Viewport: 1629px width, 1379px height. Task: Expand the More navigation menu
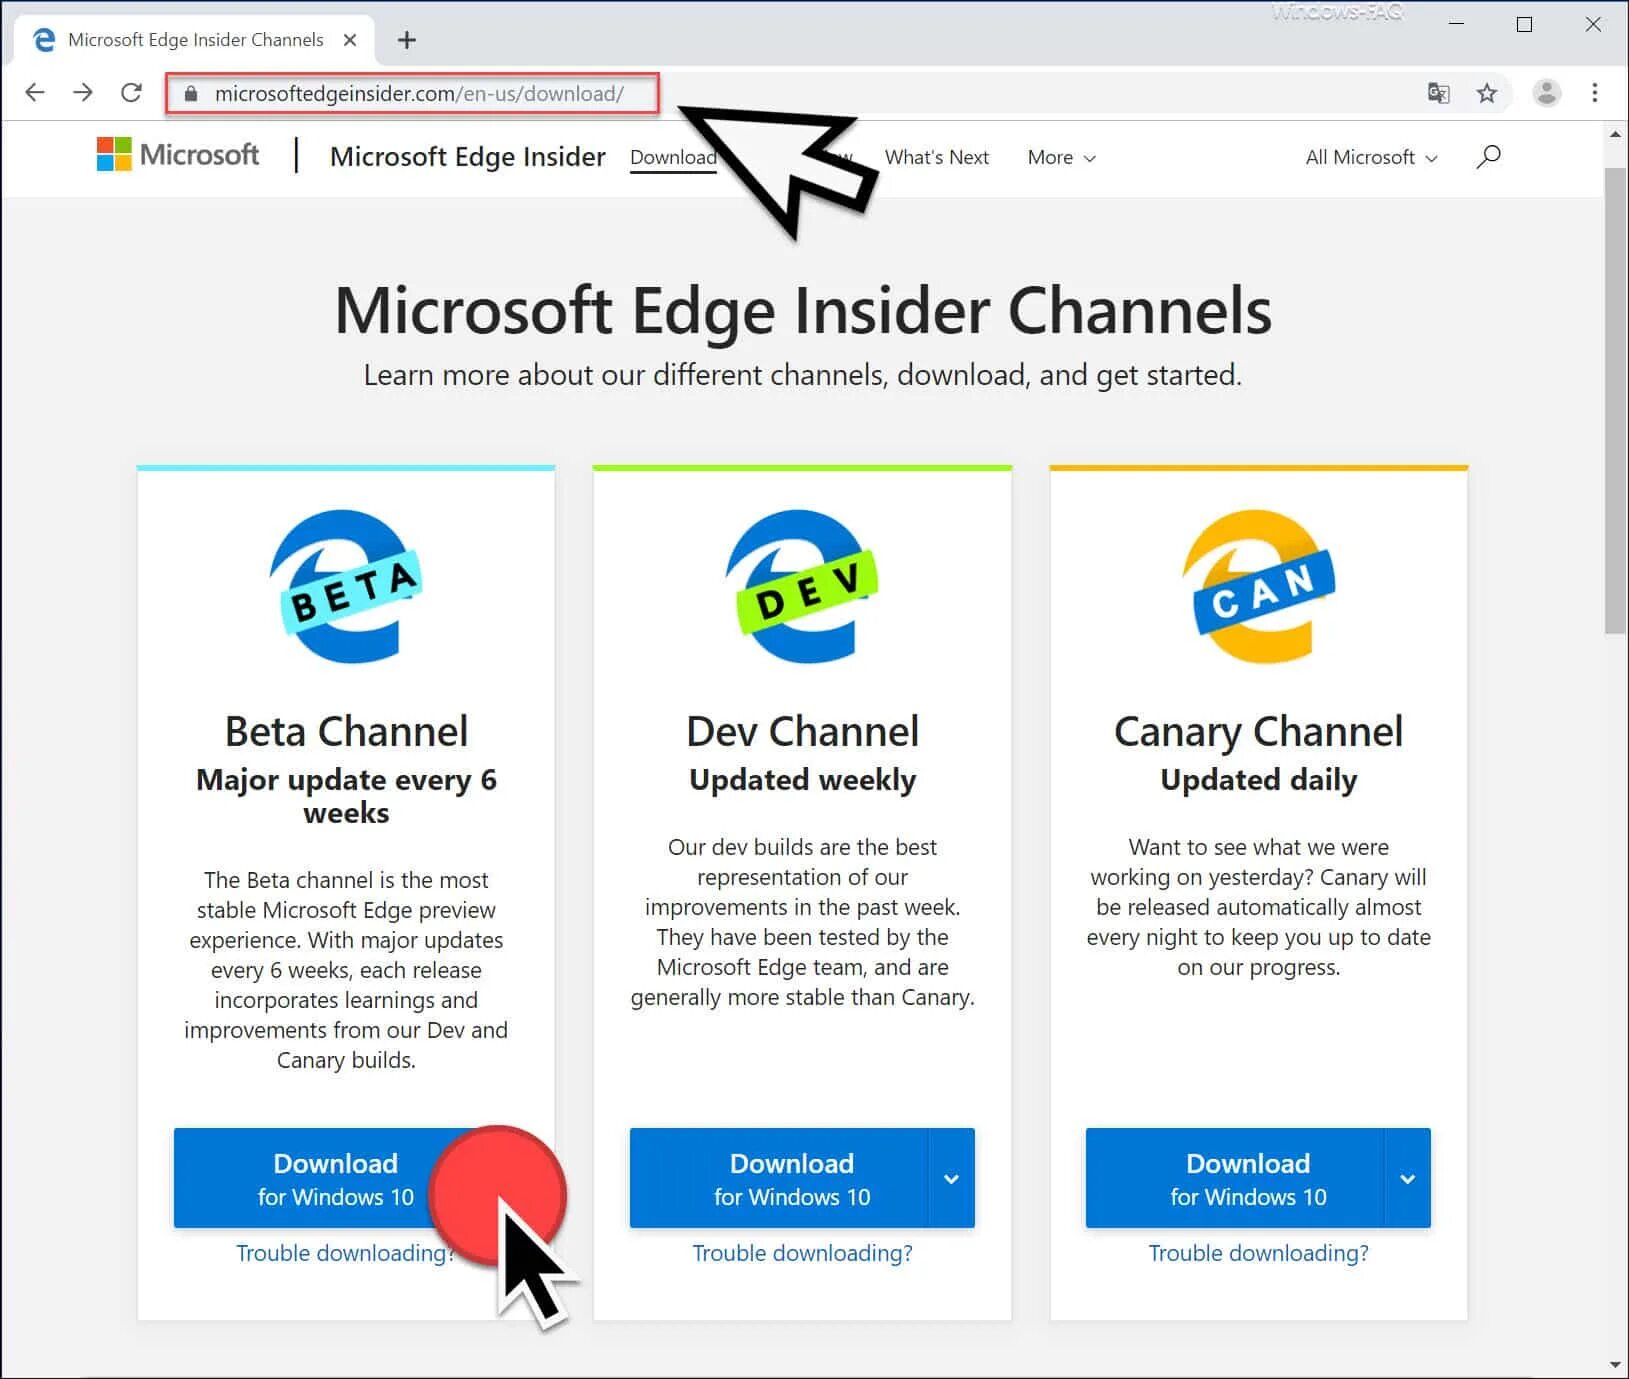[x=1062, y=157]
